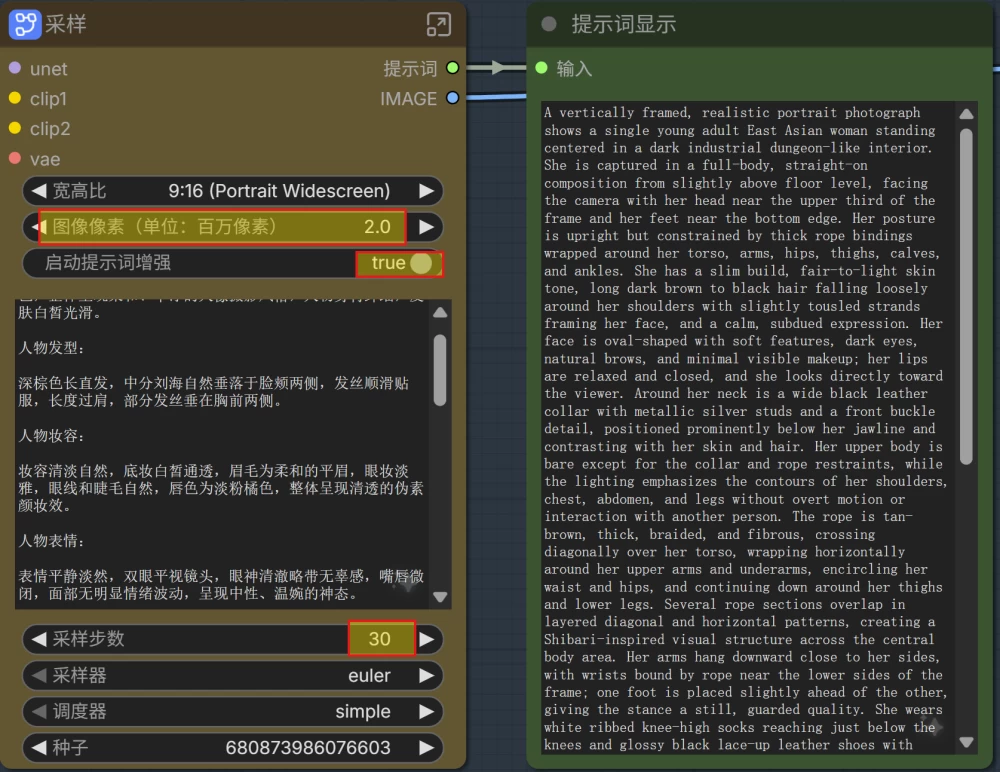
Task: Select next 采样器 after euler
Action: tap(426, 675)
